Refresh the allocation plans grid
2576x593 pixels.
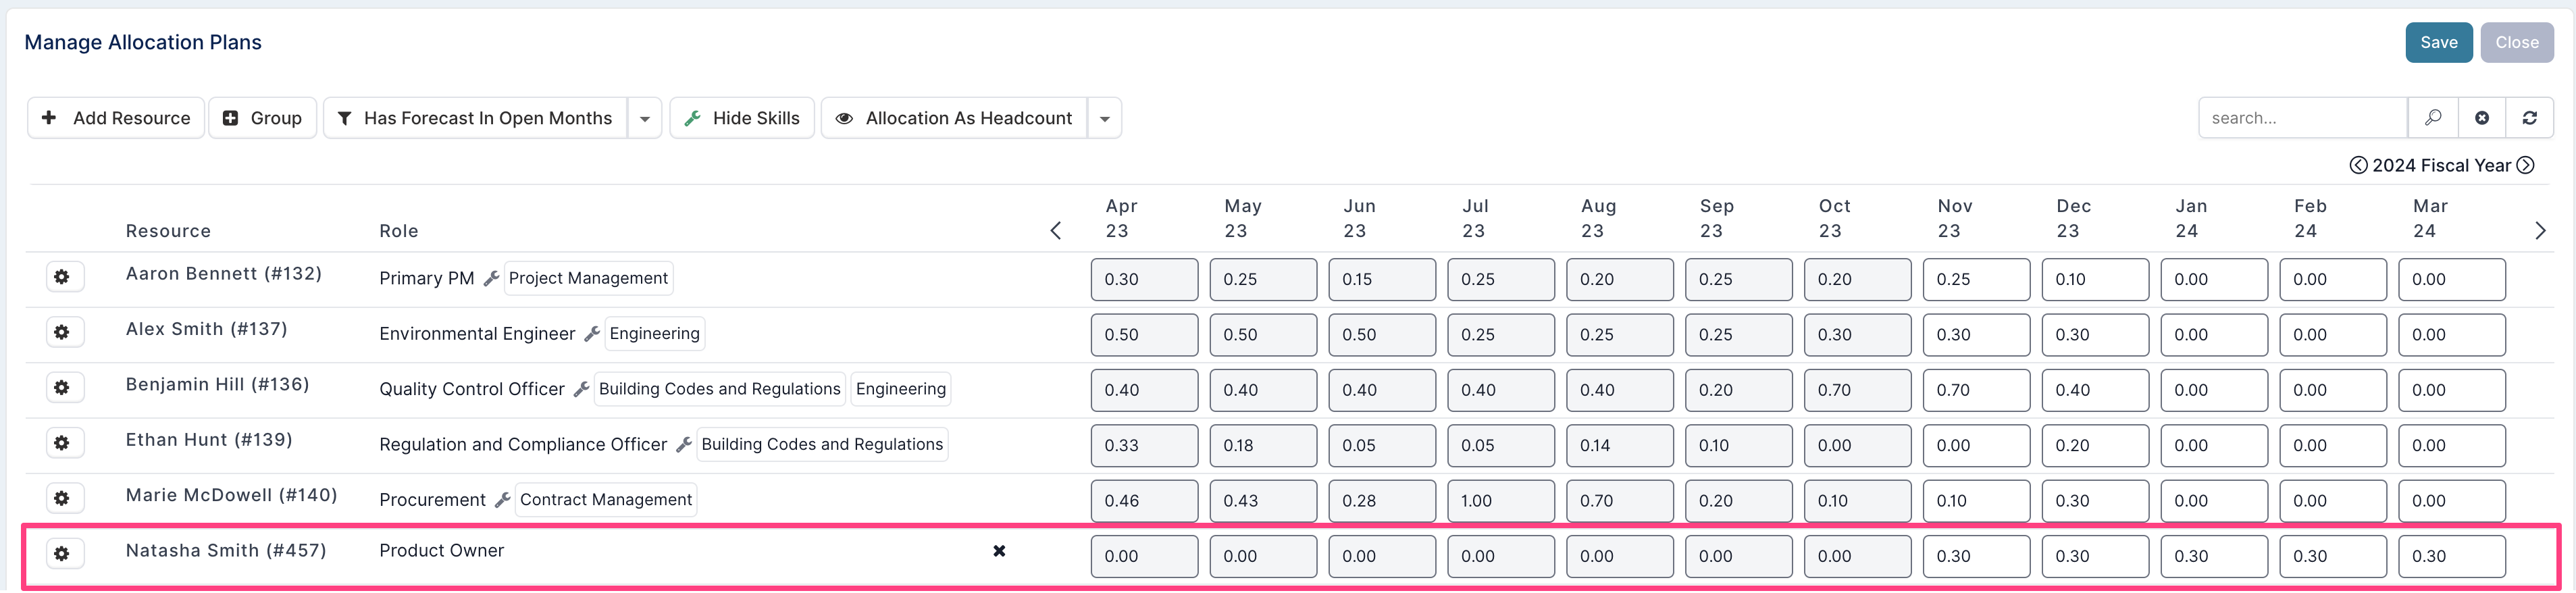tap(2530, 118)
